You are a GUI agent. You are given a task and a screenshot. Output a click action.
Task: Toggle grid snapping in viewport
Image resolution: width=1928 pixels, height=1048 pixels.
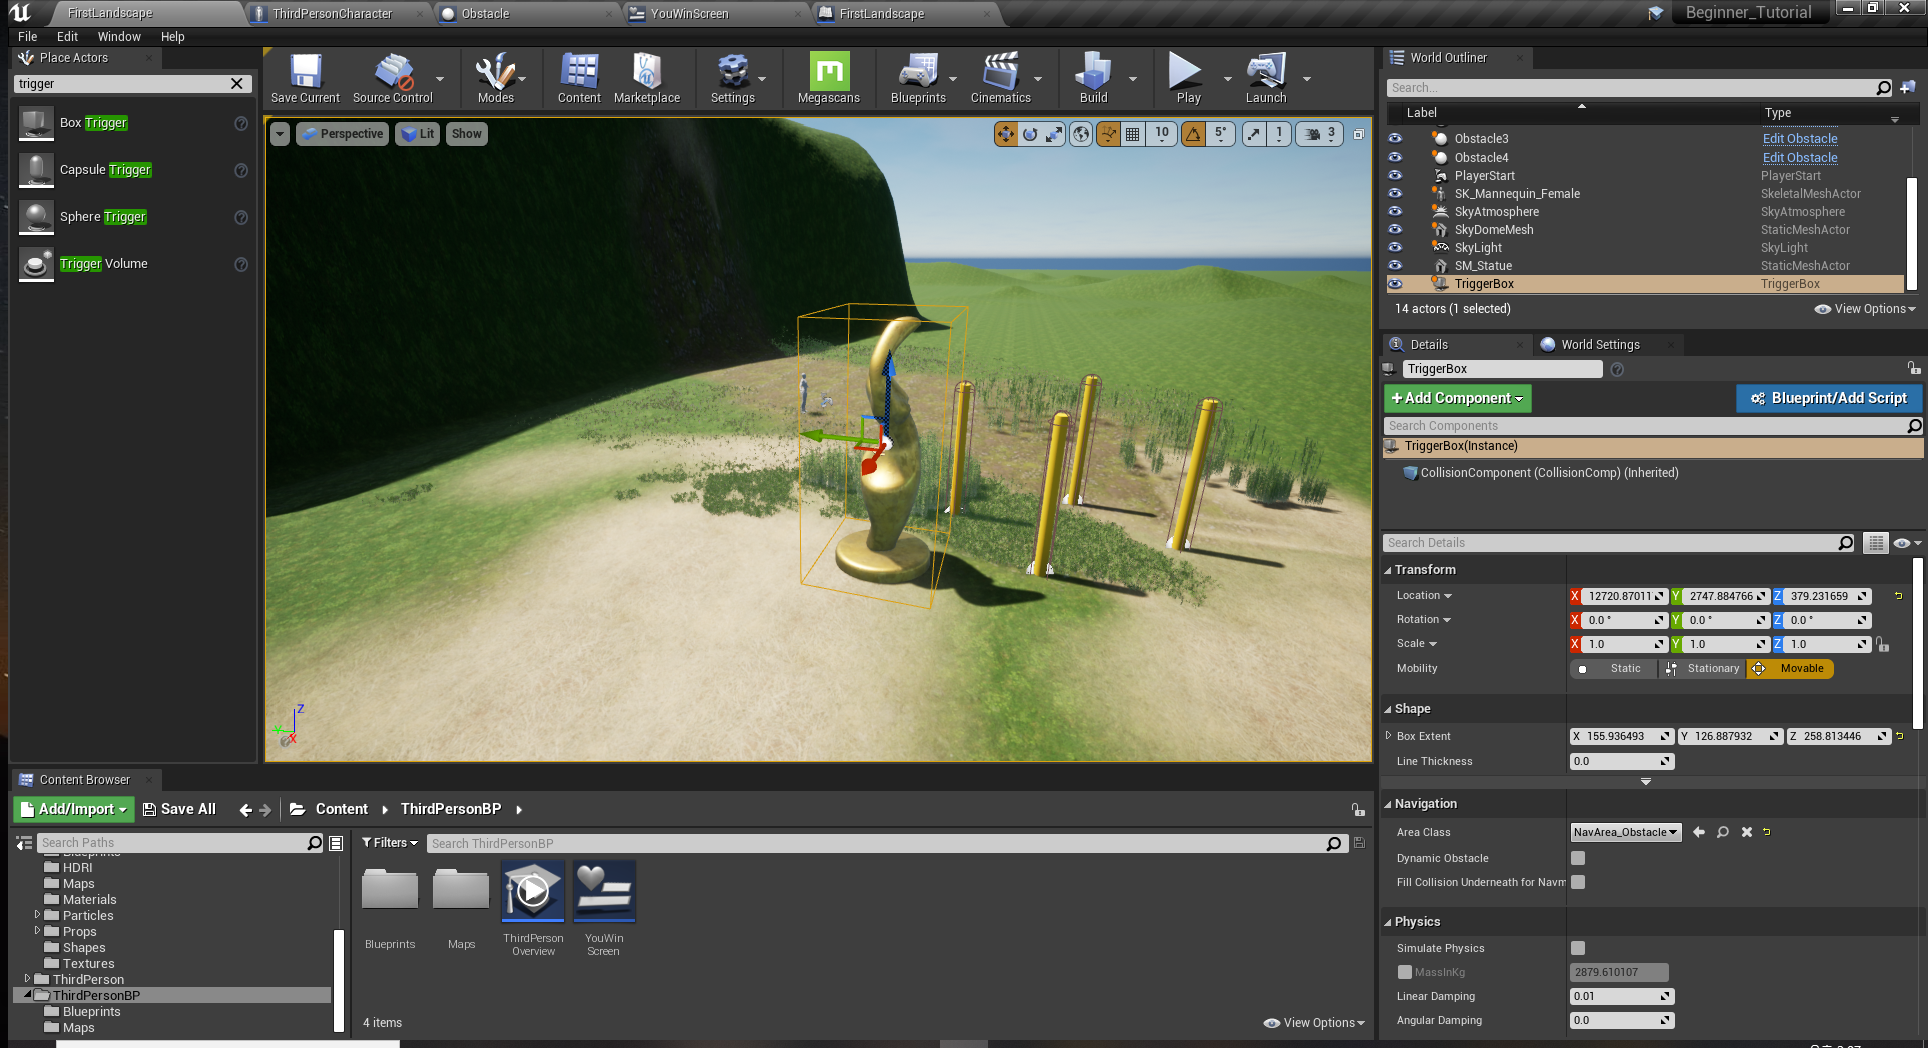[x=1132, y=134]
